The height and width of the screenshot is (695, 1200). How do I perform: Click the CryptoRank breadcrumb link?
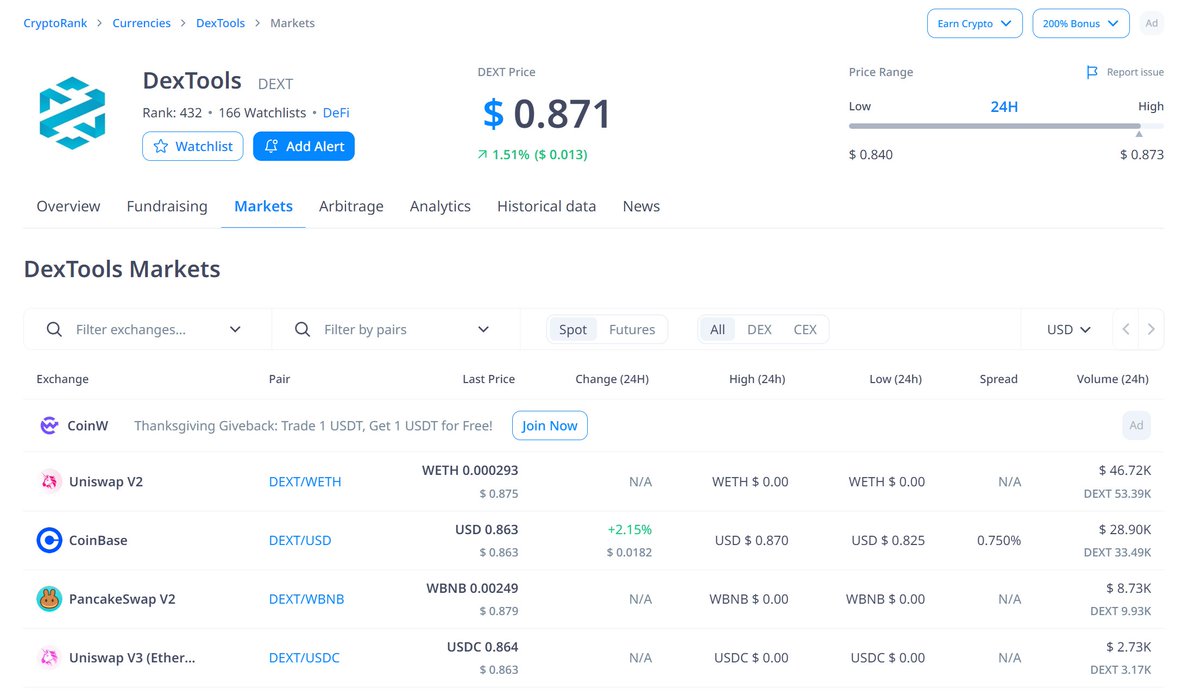pyautogui.click(x=55, y=23)
